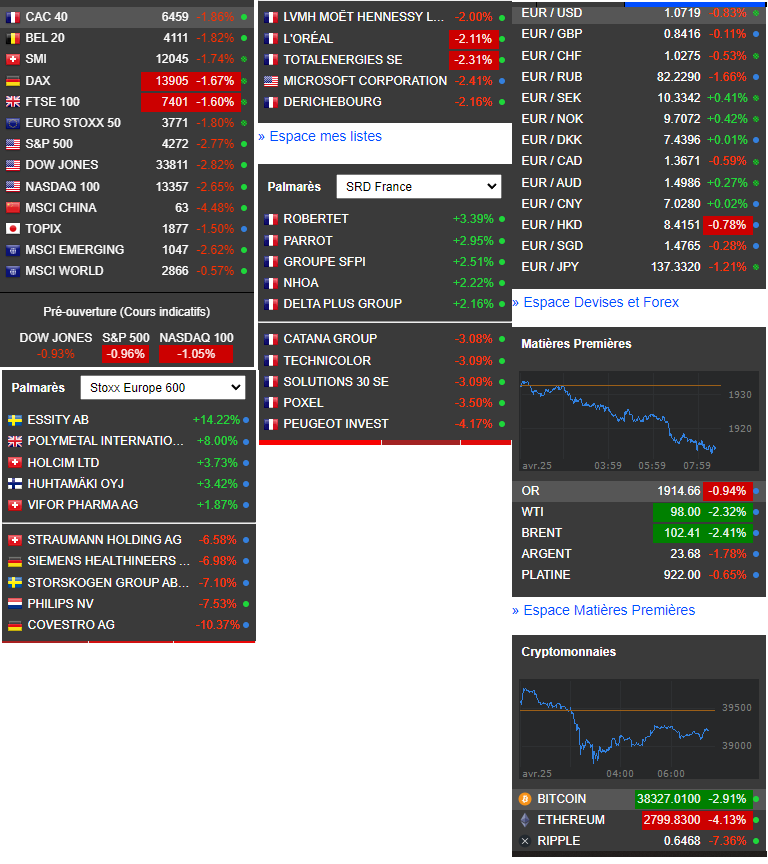
Task: Click the Matières Premières gold price chart
Action: (x=638, y=421)
